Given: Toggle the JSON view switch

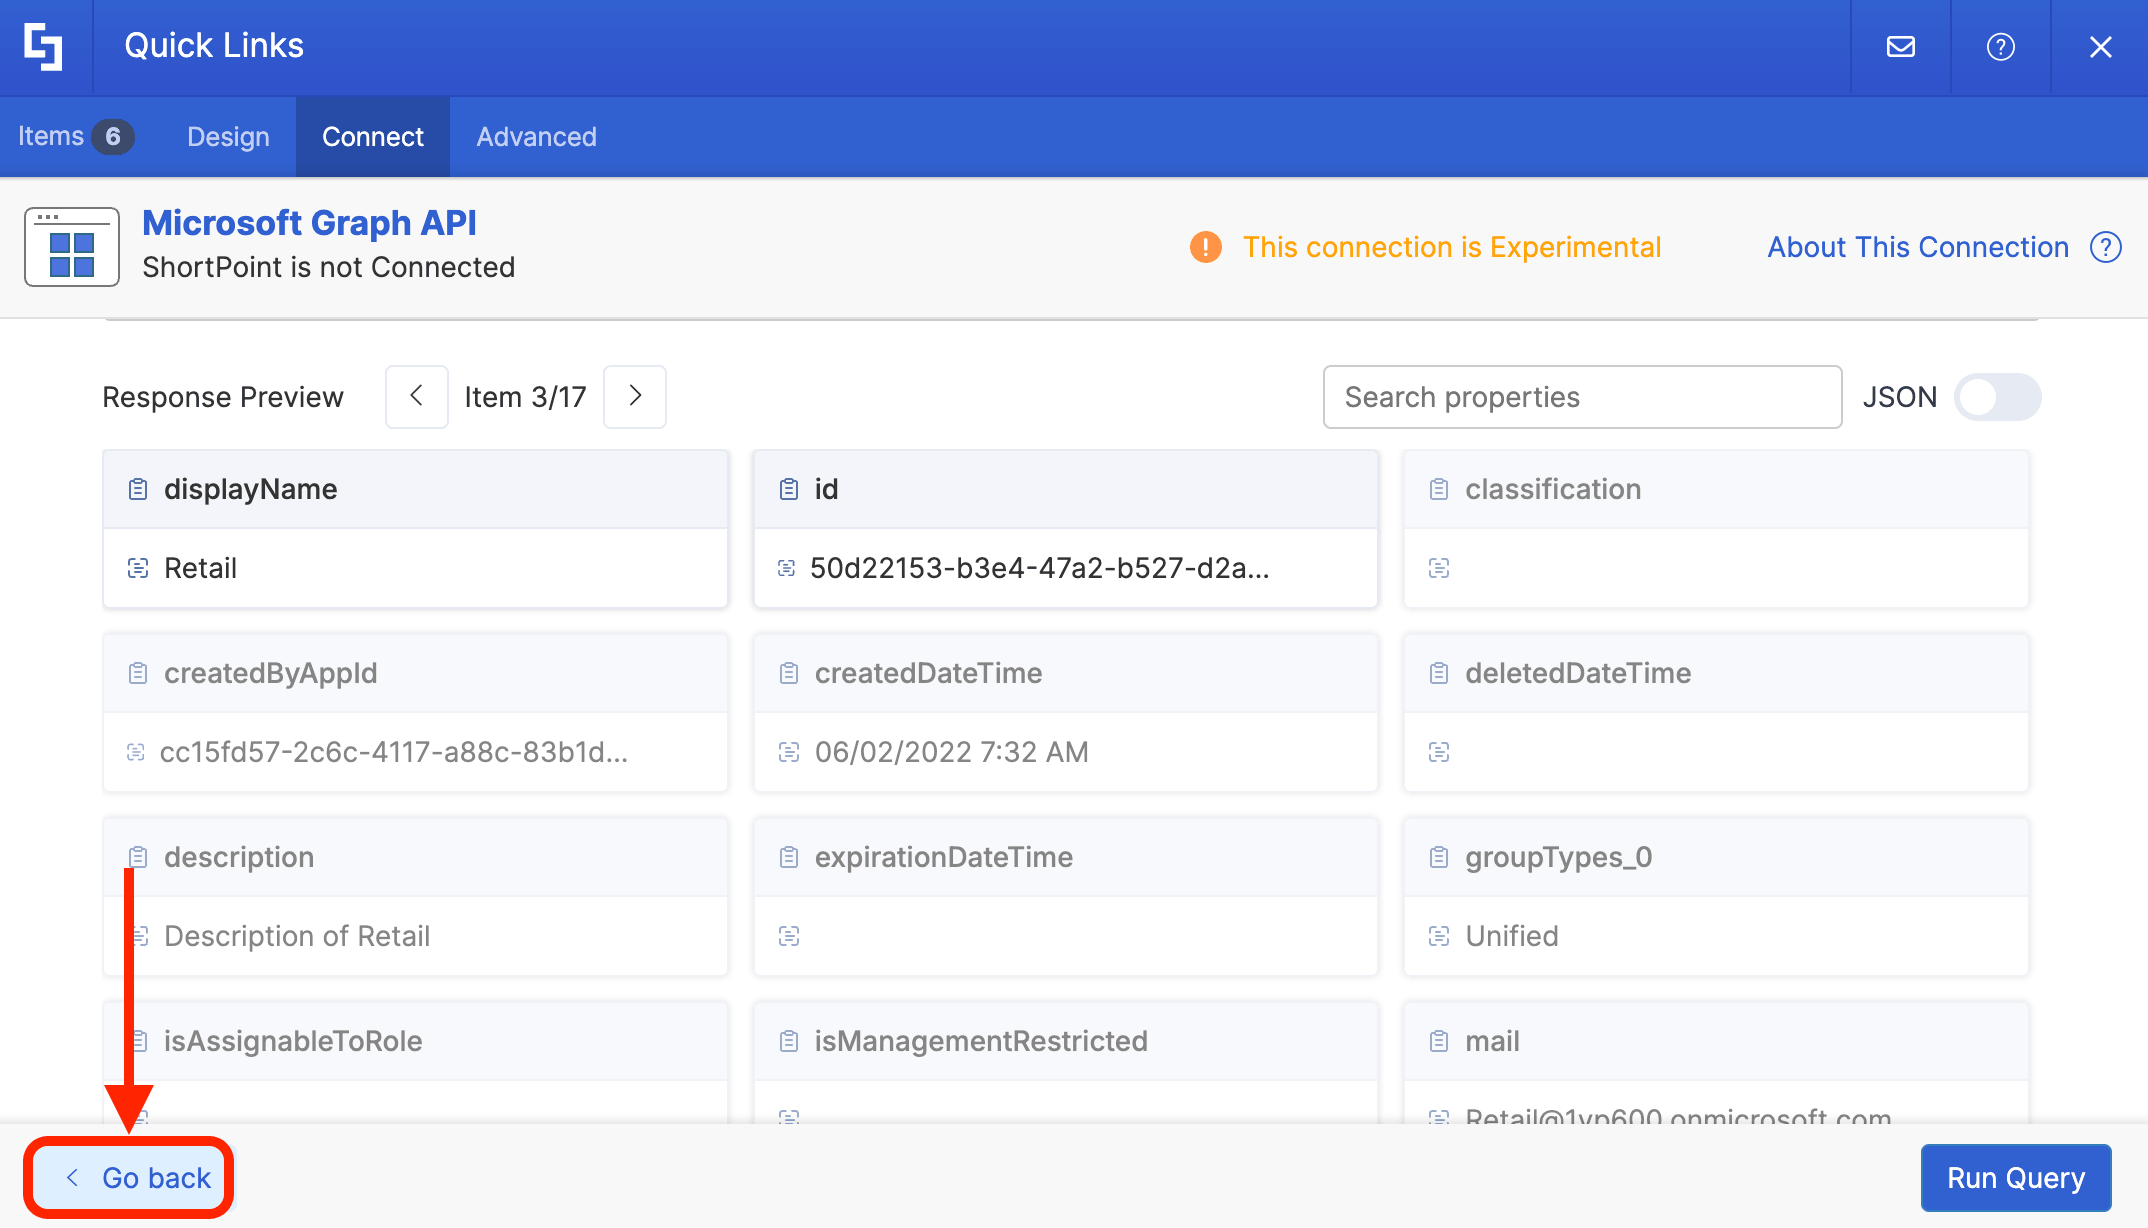Looking at the screenshot, I should click(x=1997, y=397).
